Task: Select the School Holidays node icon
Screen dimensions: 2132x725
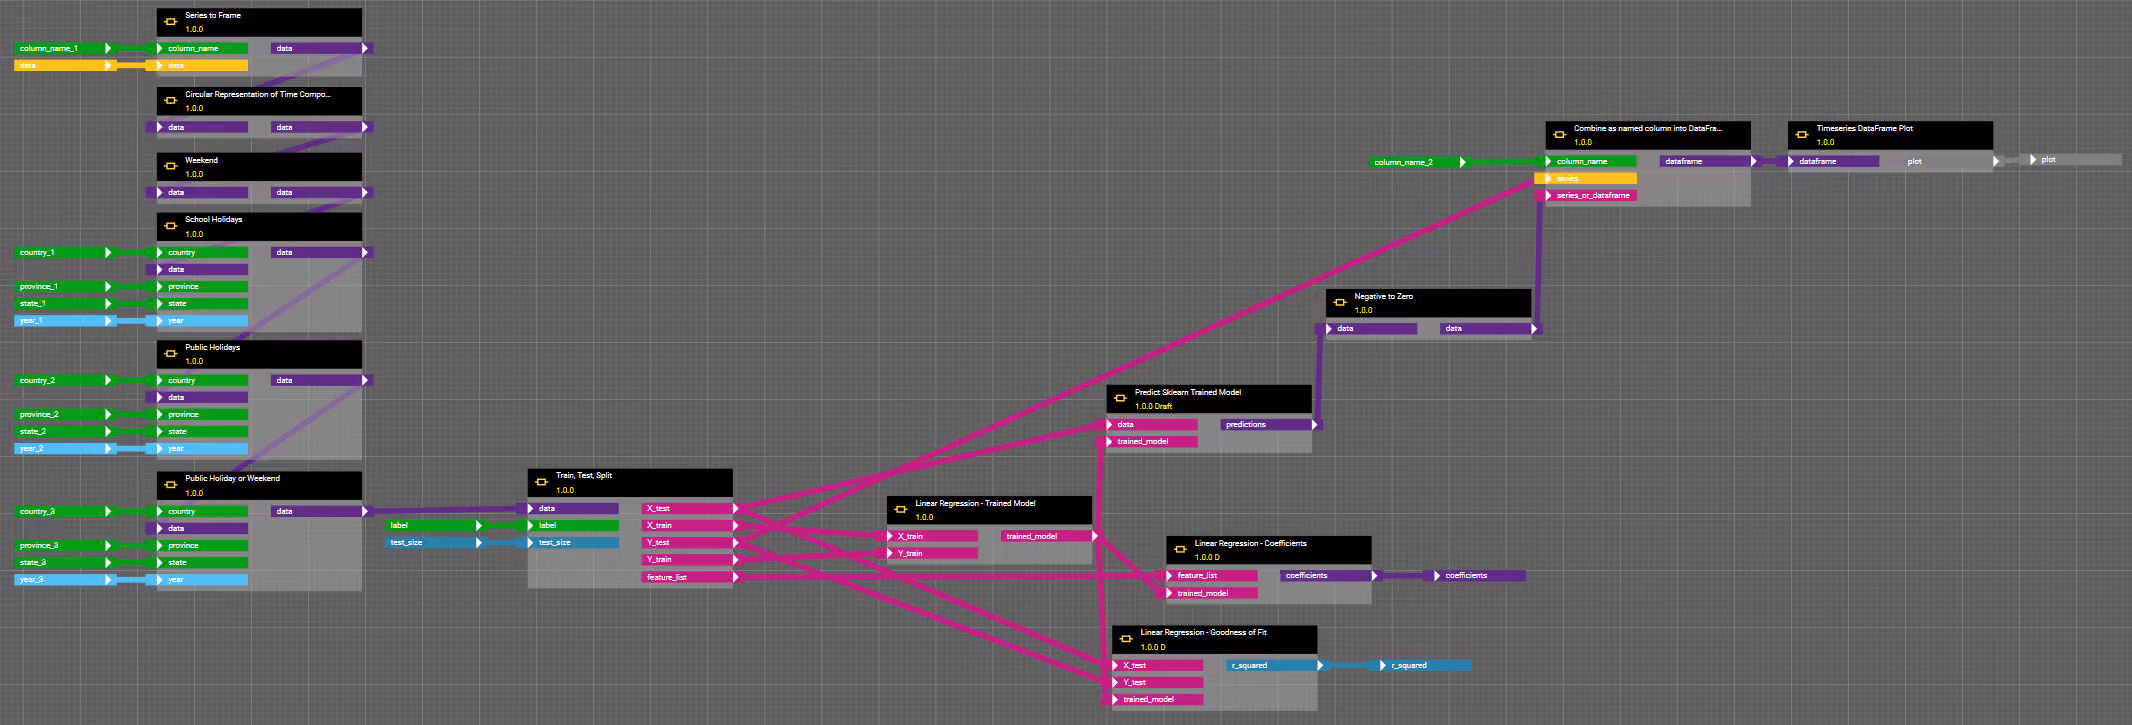Action: pyautogui.click(x=171, y=226)
